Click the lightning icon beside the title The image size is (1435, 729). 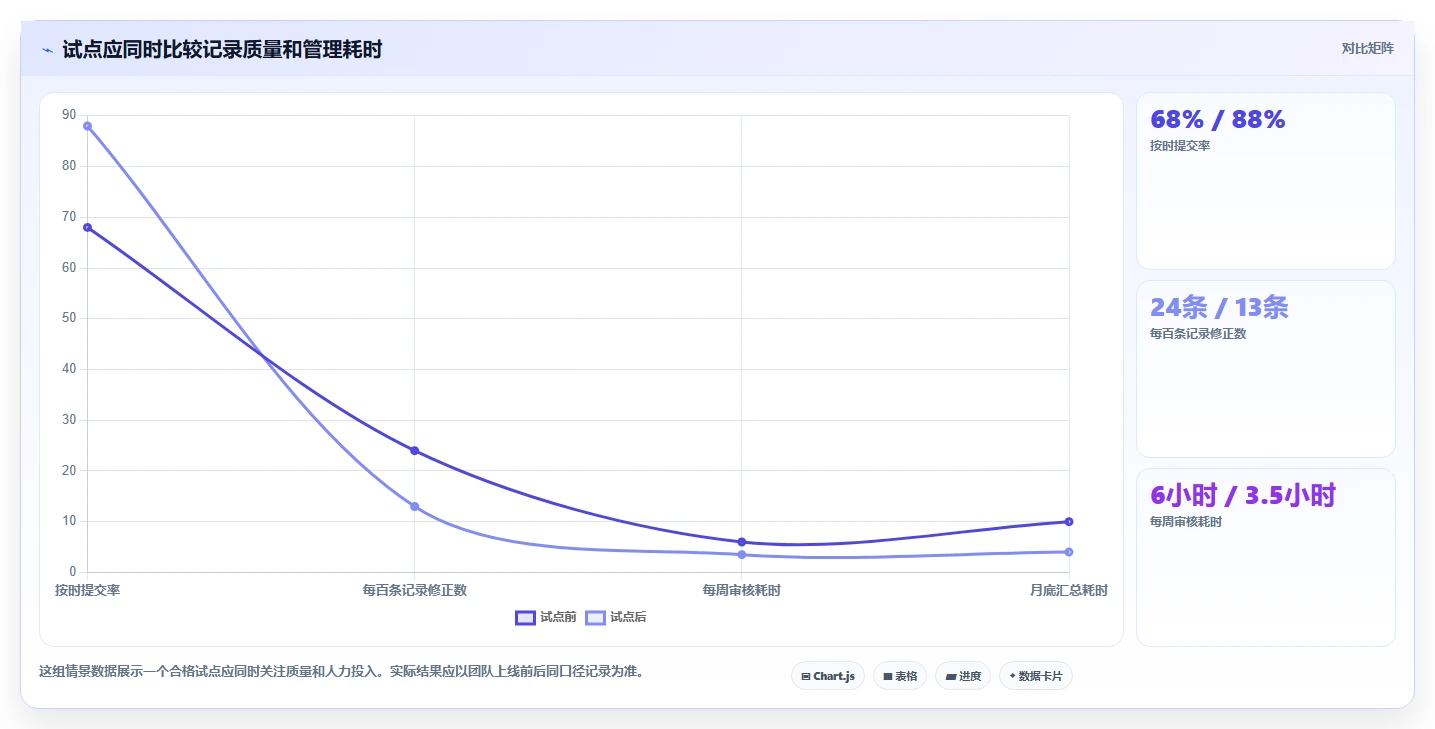[x=47, y=50]
